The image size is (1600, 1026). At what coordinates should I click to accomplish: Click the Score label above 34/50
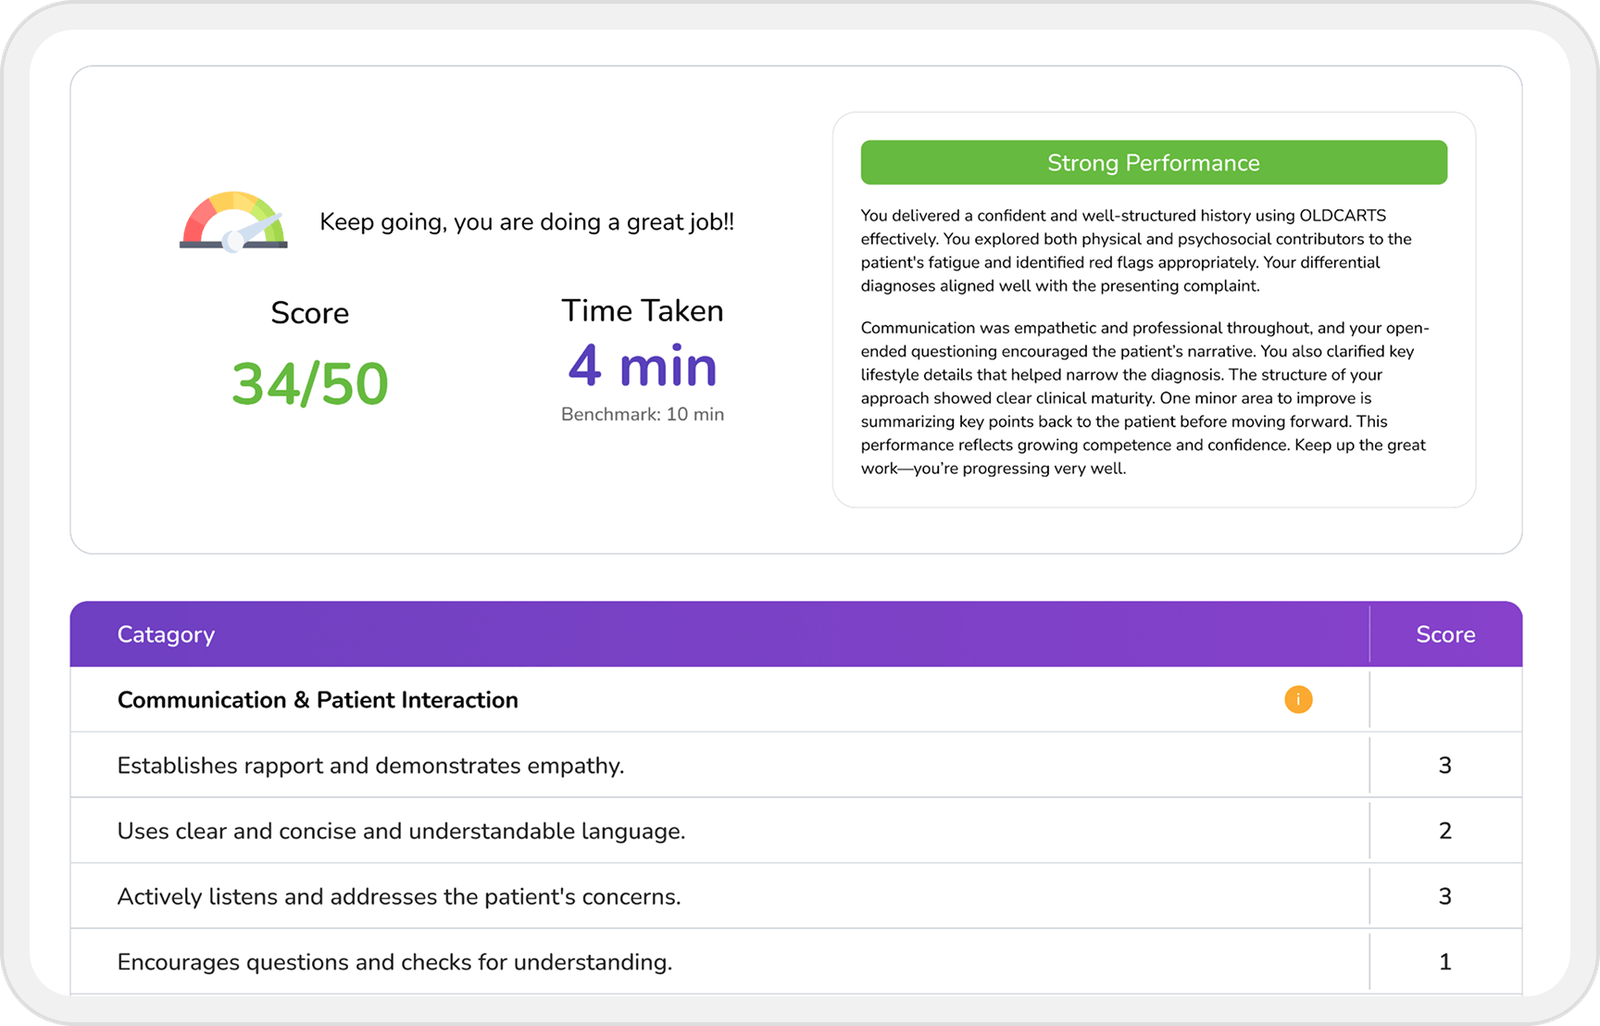(x=310, y=313)
